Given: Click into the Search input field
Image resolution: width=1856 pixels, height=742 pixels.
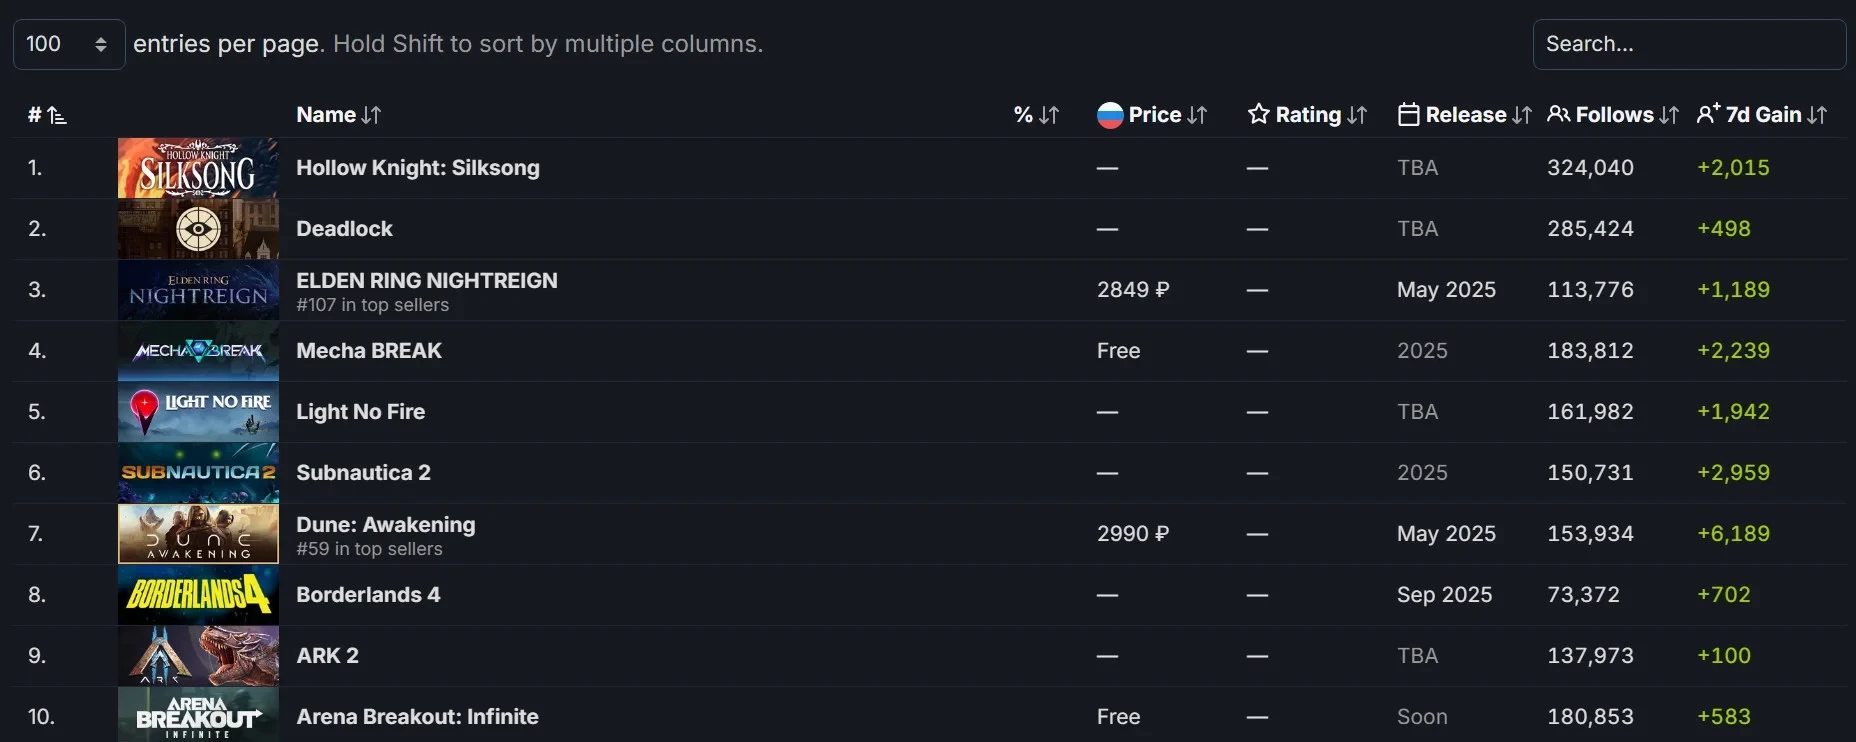Looking at the screenshot, I should click(1688, 44).
